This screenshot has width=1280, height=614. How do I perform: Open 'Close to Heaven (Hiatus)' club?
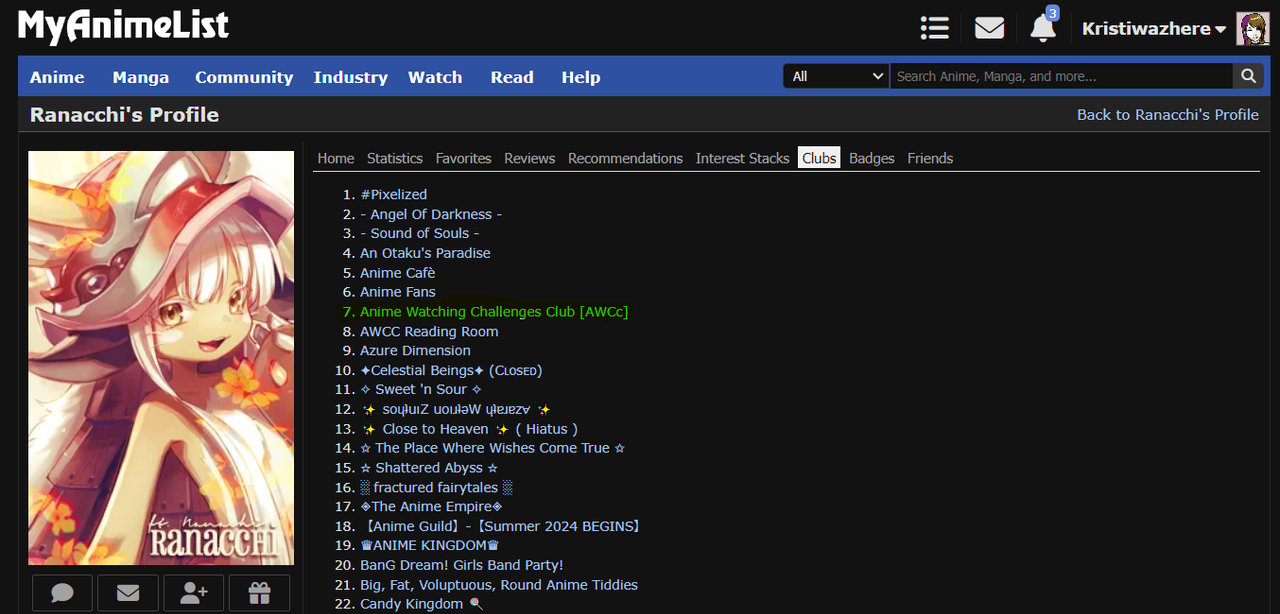point(470,428)
